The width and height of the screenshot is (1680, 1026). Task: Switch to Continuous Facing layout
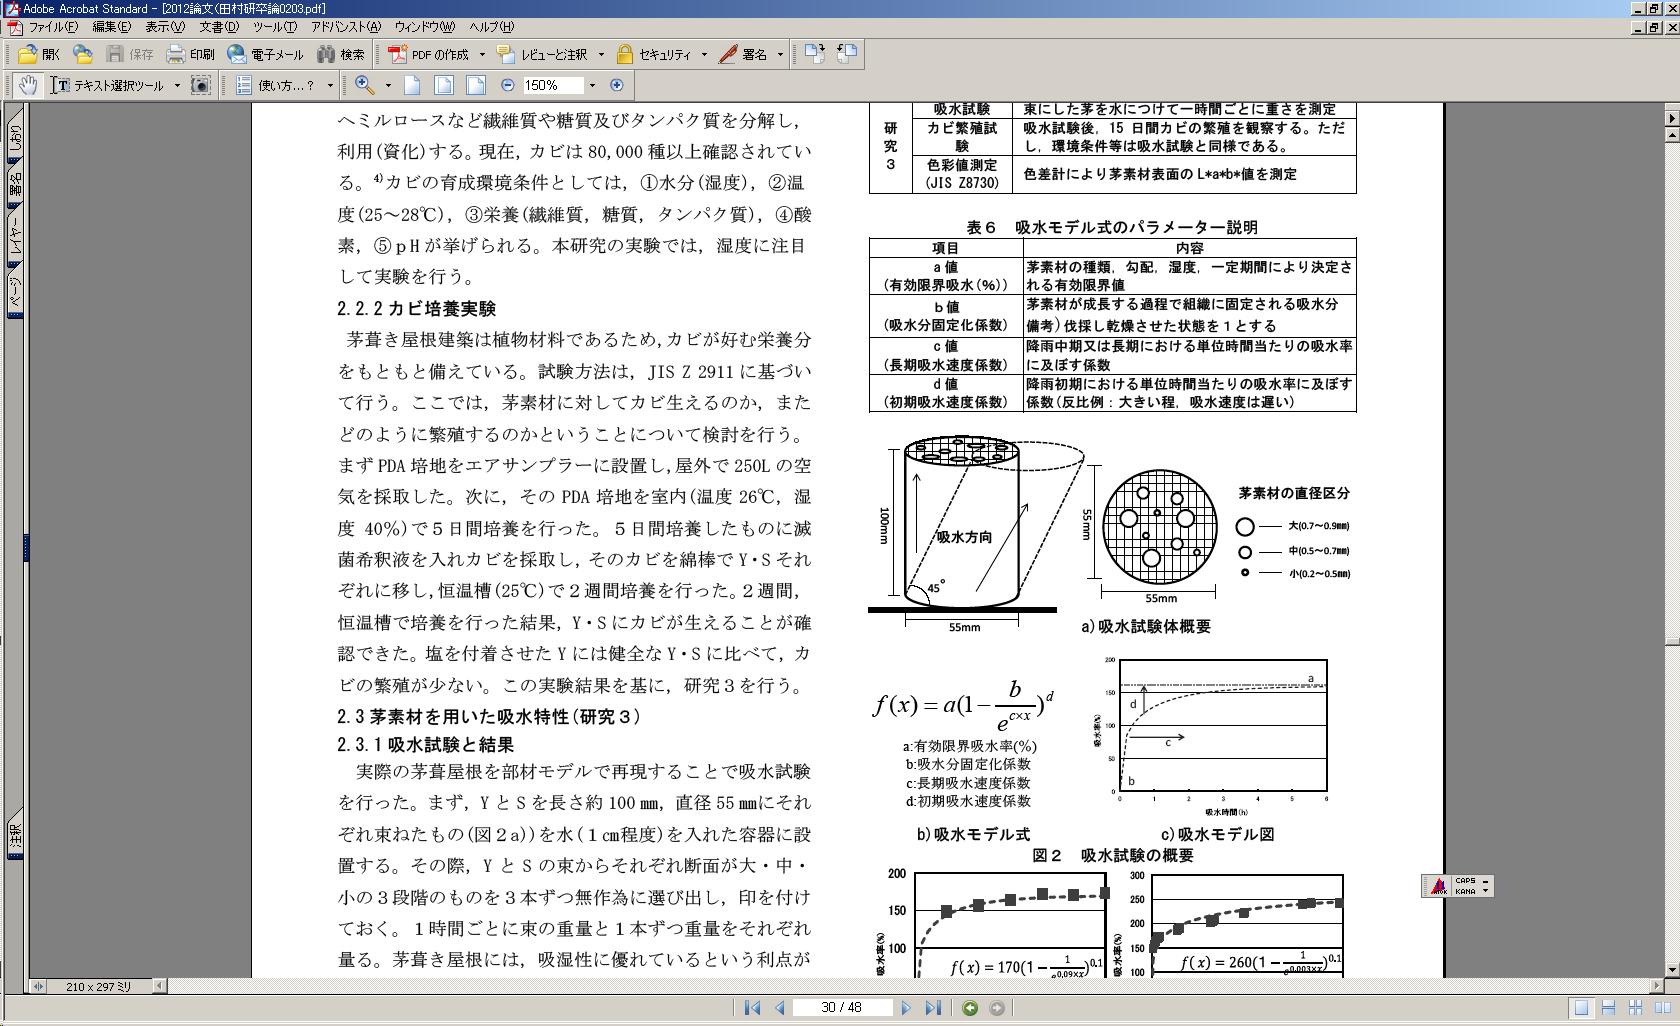tap(1635, 1008)
